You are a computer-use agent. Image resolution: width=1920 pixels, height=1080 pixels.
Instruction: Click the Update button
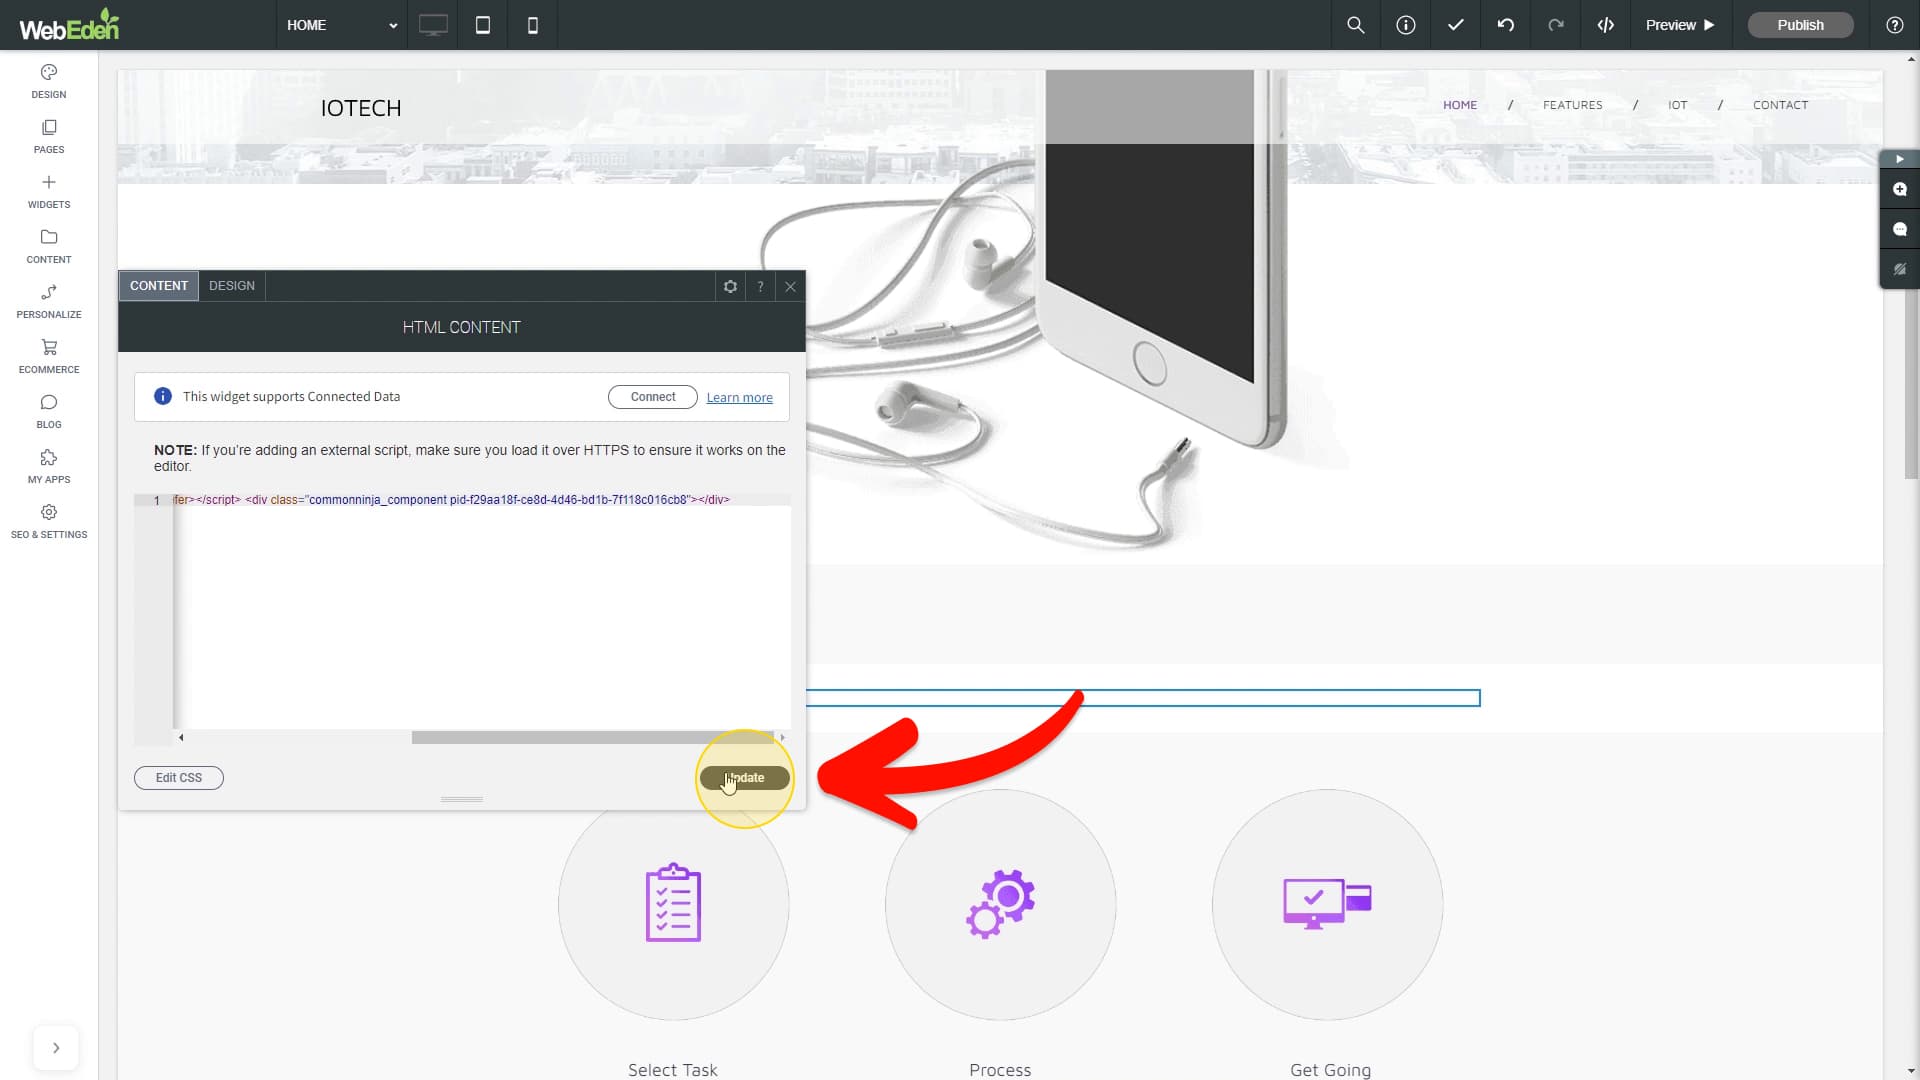coord(745,778)
